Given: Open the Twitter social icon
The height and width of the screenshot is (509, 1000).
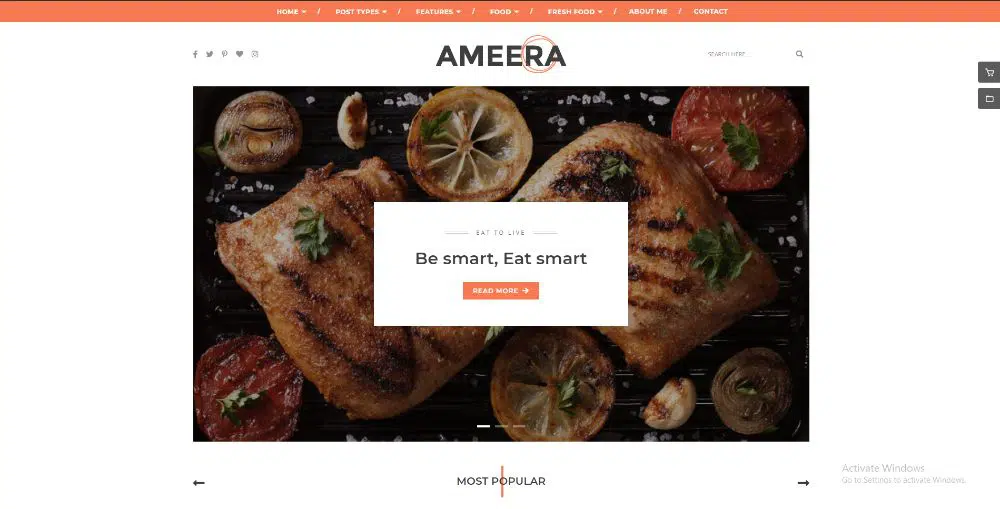Looking at the screenshot, I should pyautogui.click(x=209, y=54).
